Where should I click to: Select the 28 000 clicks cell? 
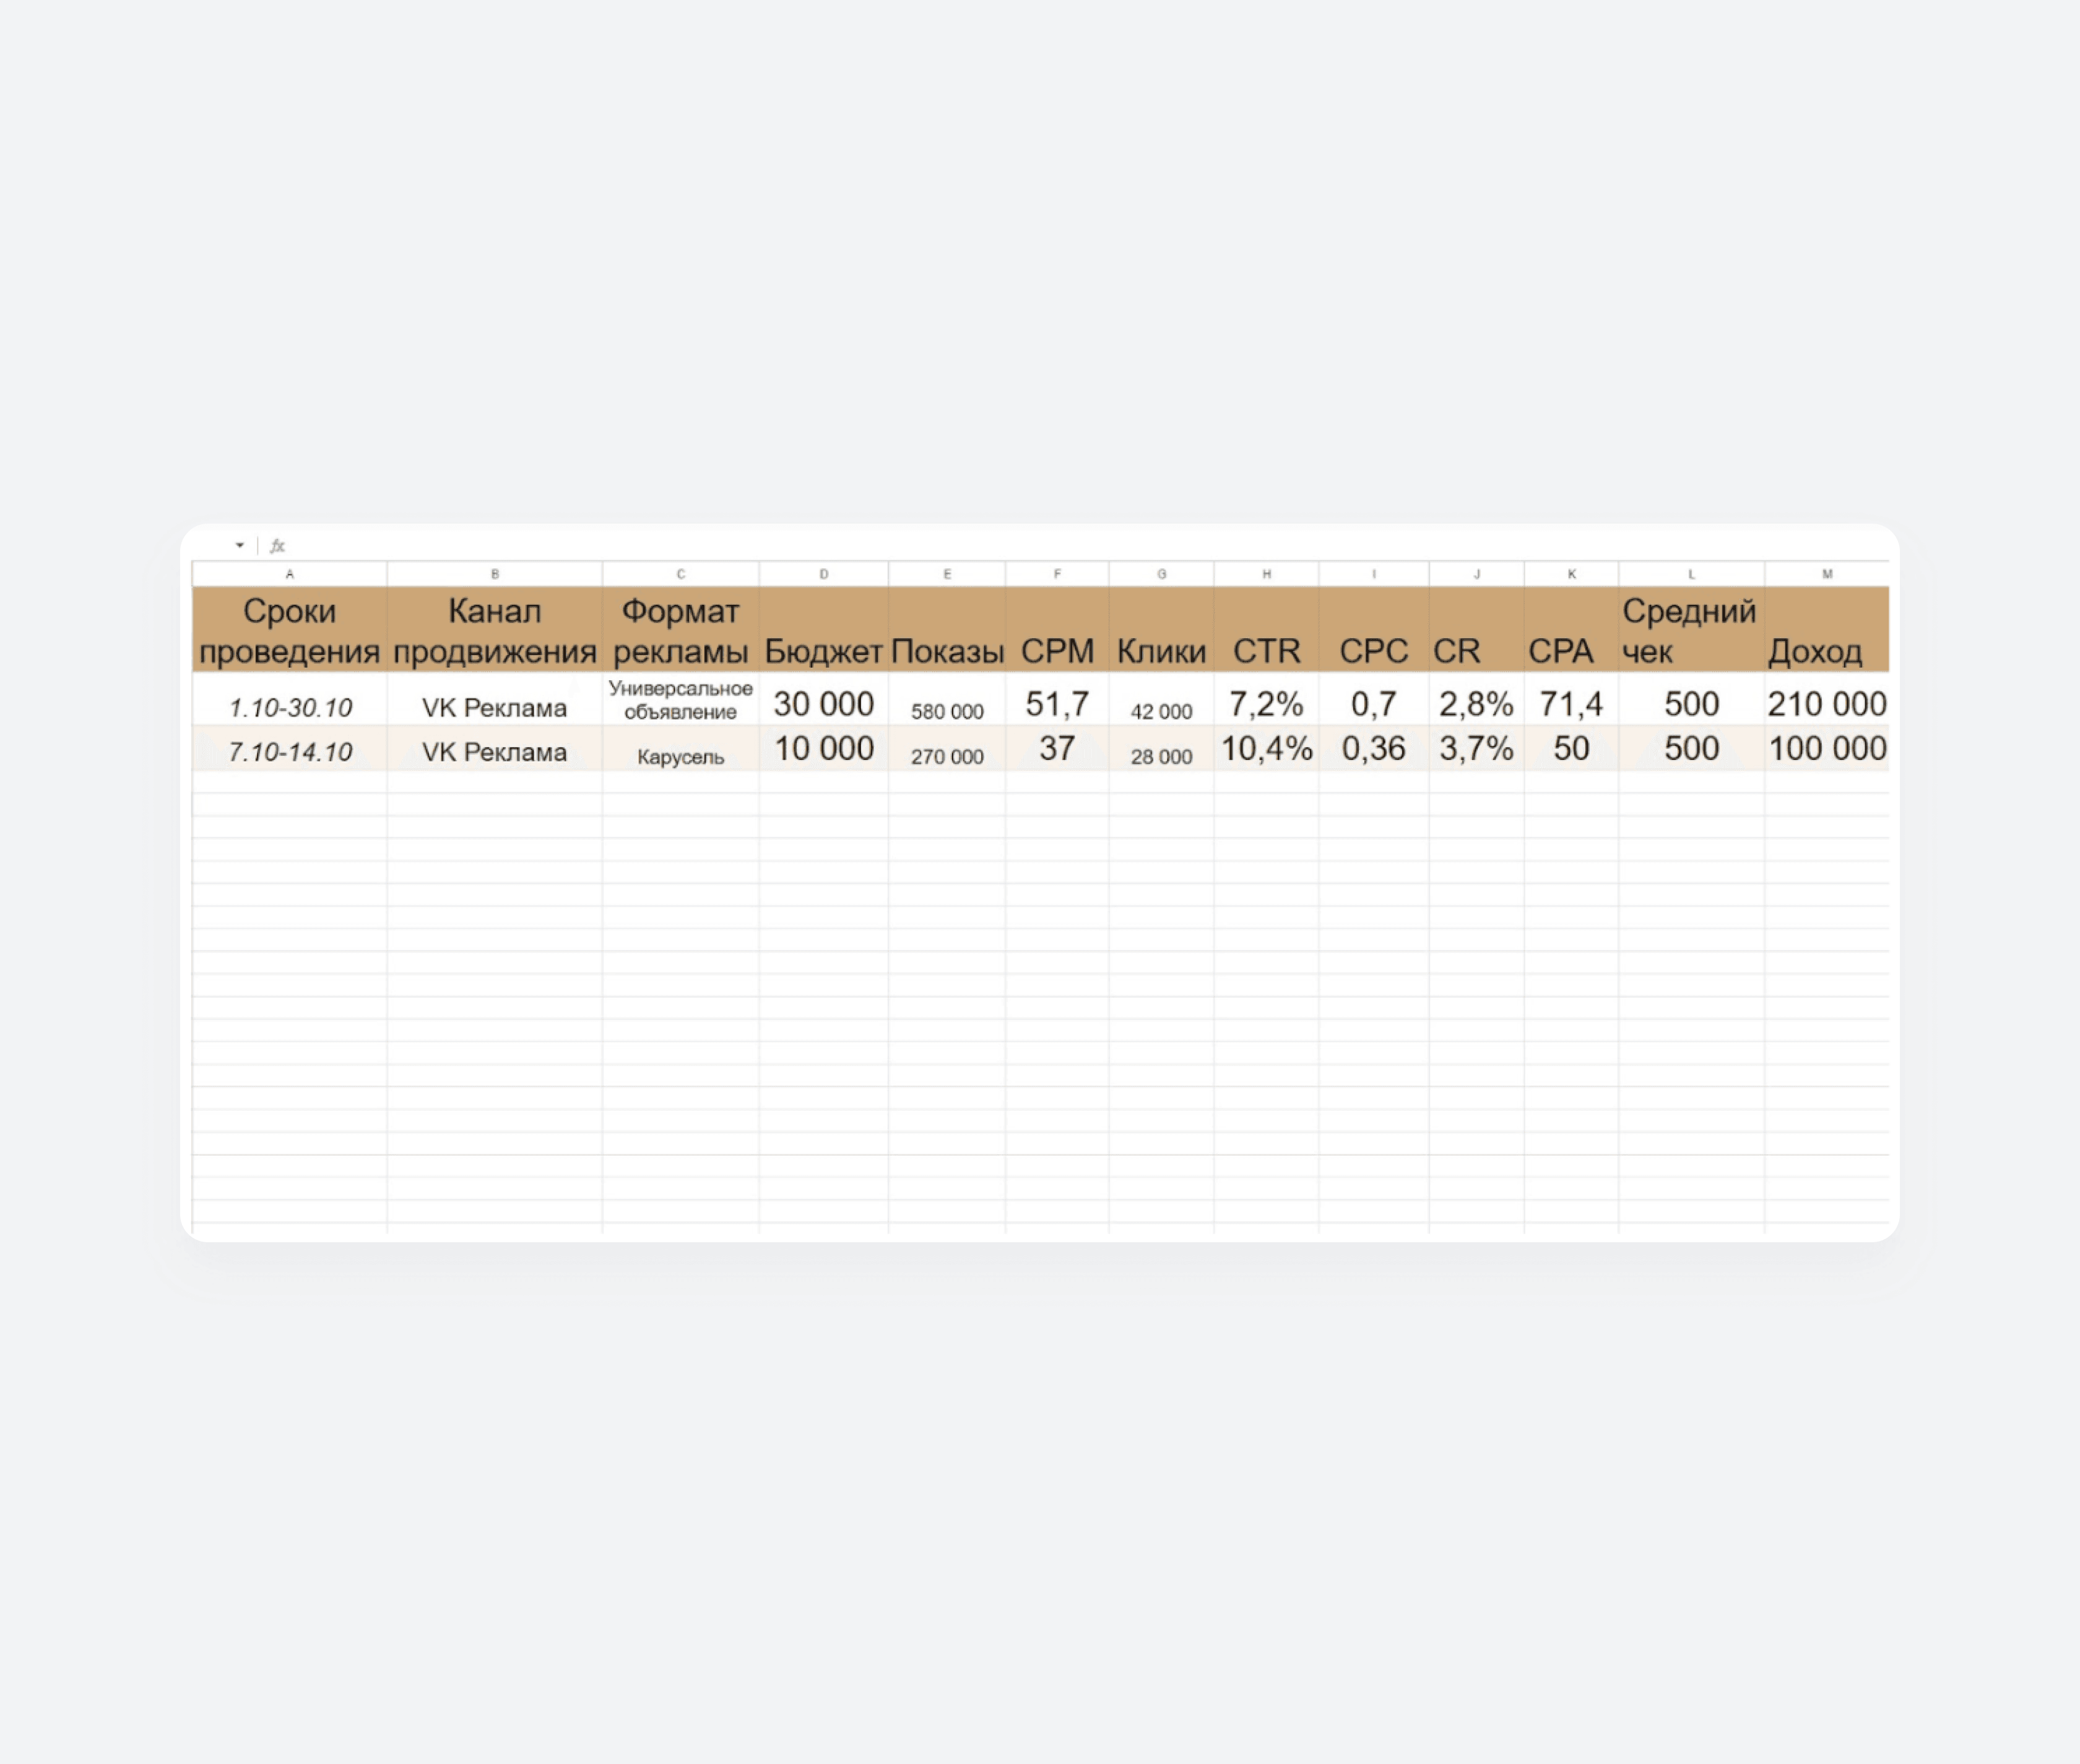pyautogui.click(x=1162, y=749)
